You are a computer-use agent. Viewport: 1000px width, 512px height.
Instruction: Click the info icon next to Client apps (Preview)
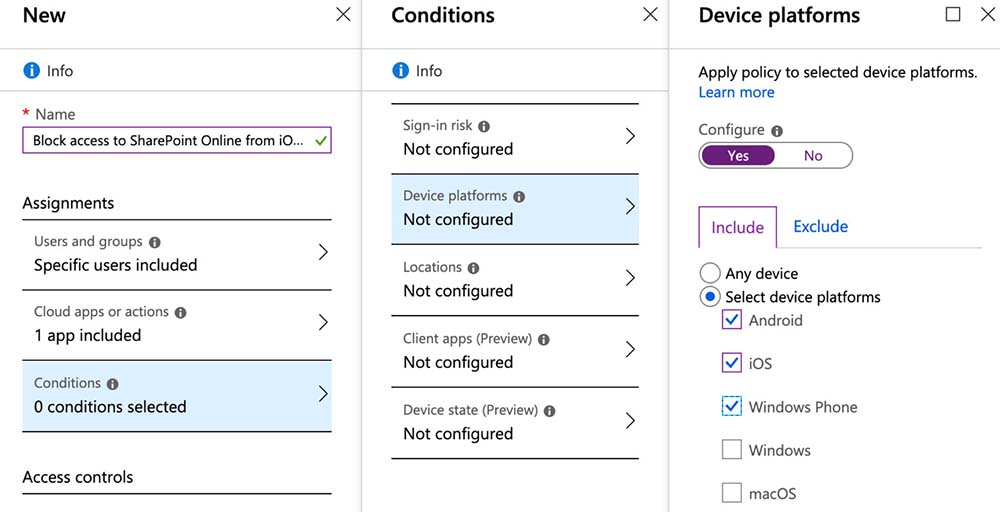543,339
